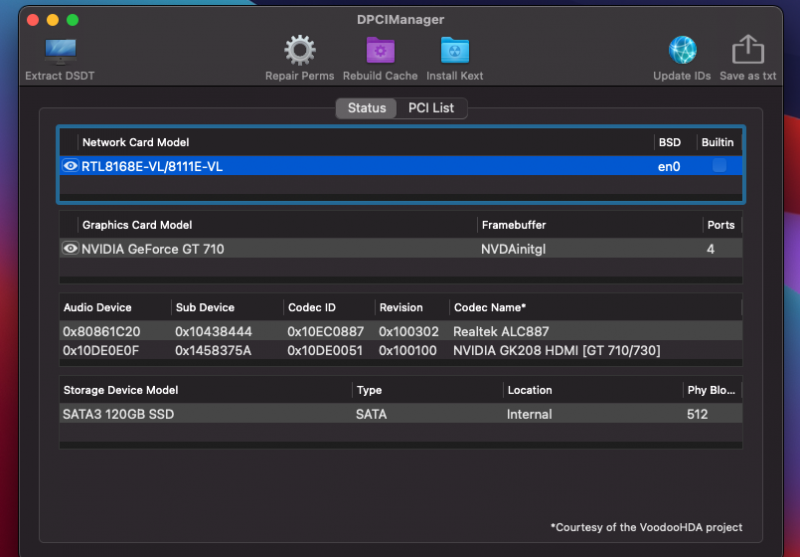Select the Realtek ALC887 audio row
This screenshot has width=800, height=557.
(x=400, y=332)
